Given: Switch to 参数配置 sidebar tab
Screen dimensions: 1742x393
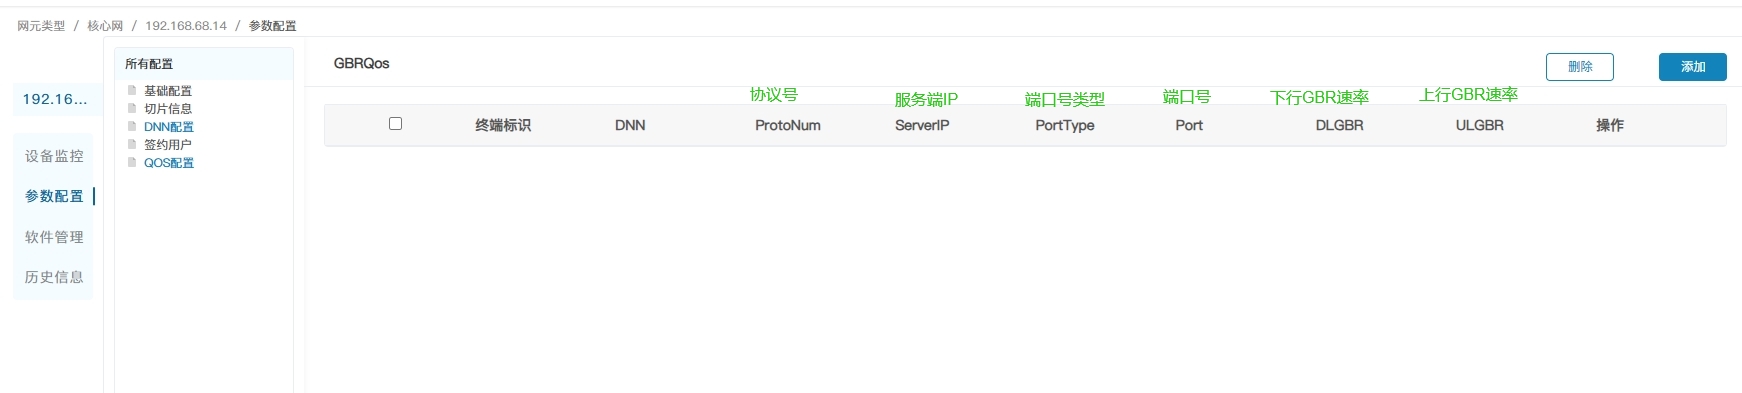Looking at the screenshot, I should click(x=54, y=196).
